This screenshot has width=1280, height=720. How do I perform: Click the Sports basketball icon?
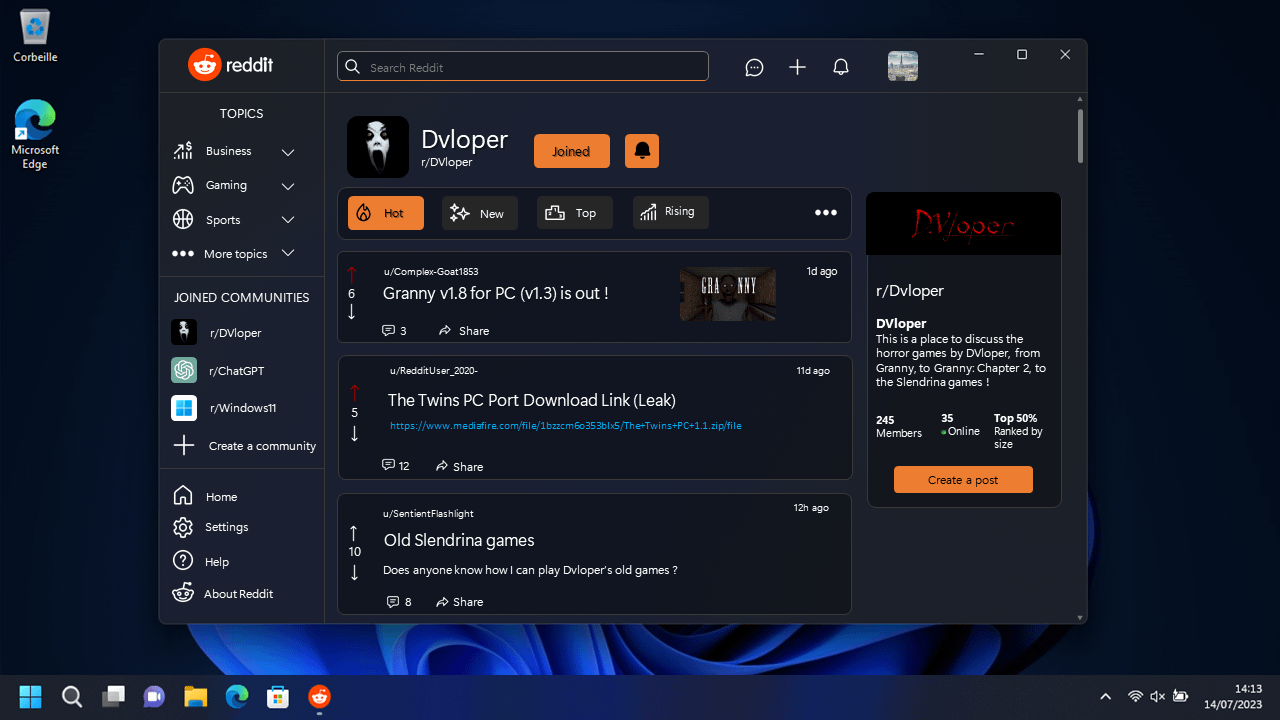point(183,219)
